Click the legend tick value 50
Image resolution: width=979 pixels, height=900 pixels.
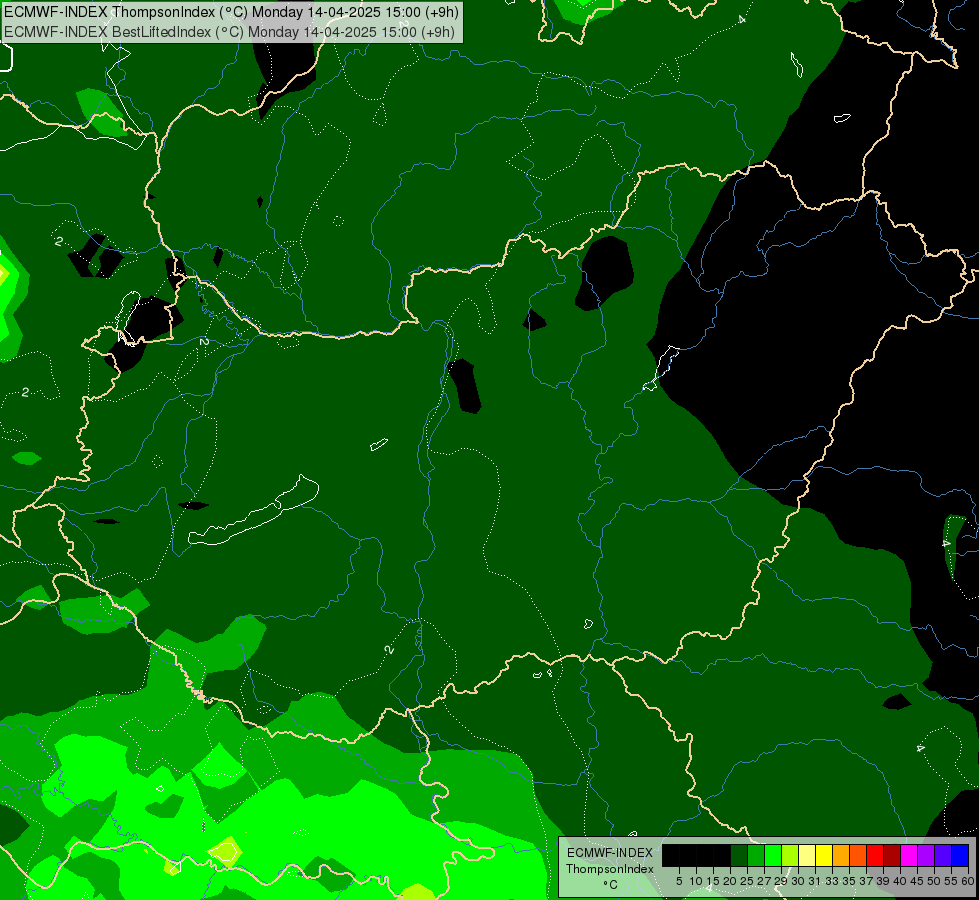pos(935,881)
